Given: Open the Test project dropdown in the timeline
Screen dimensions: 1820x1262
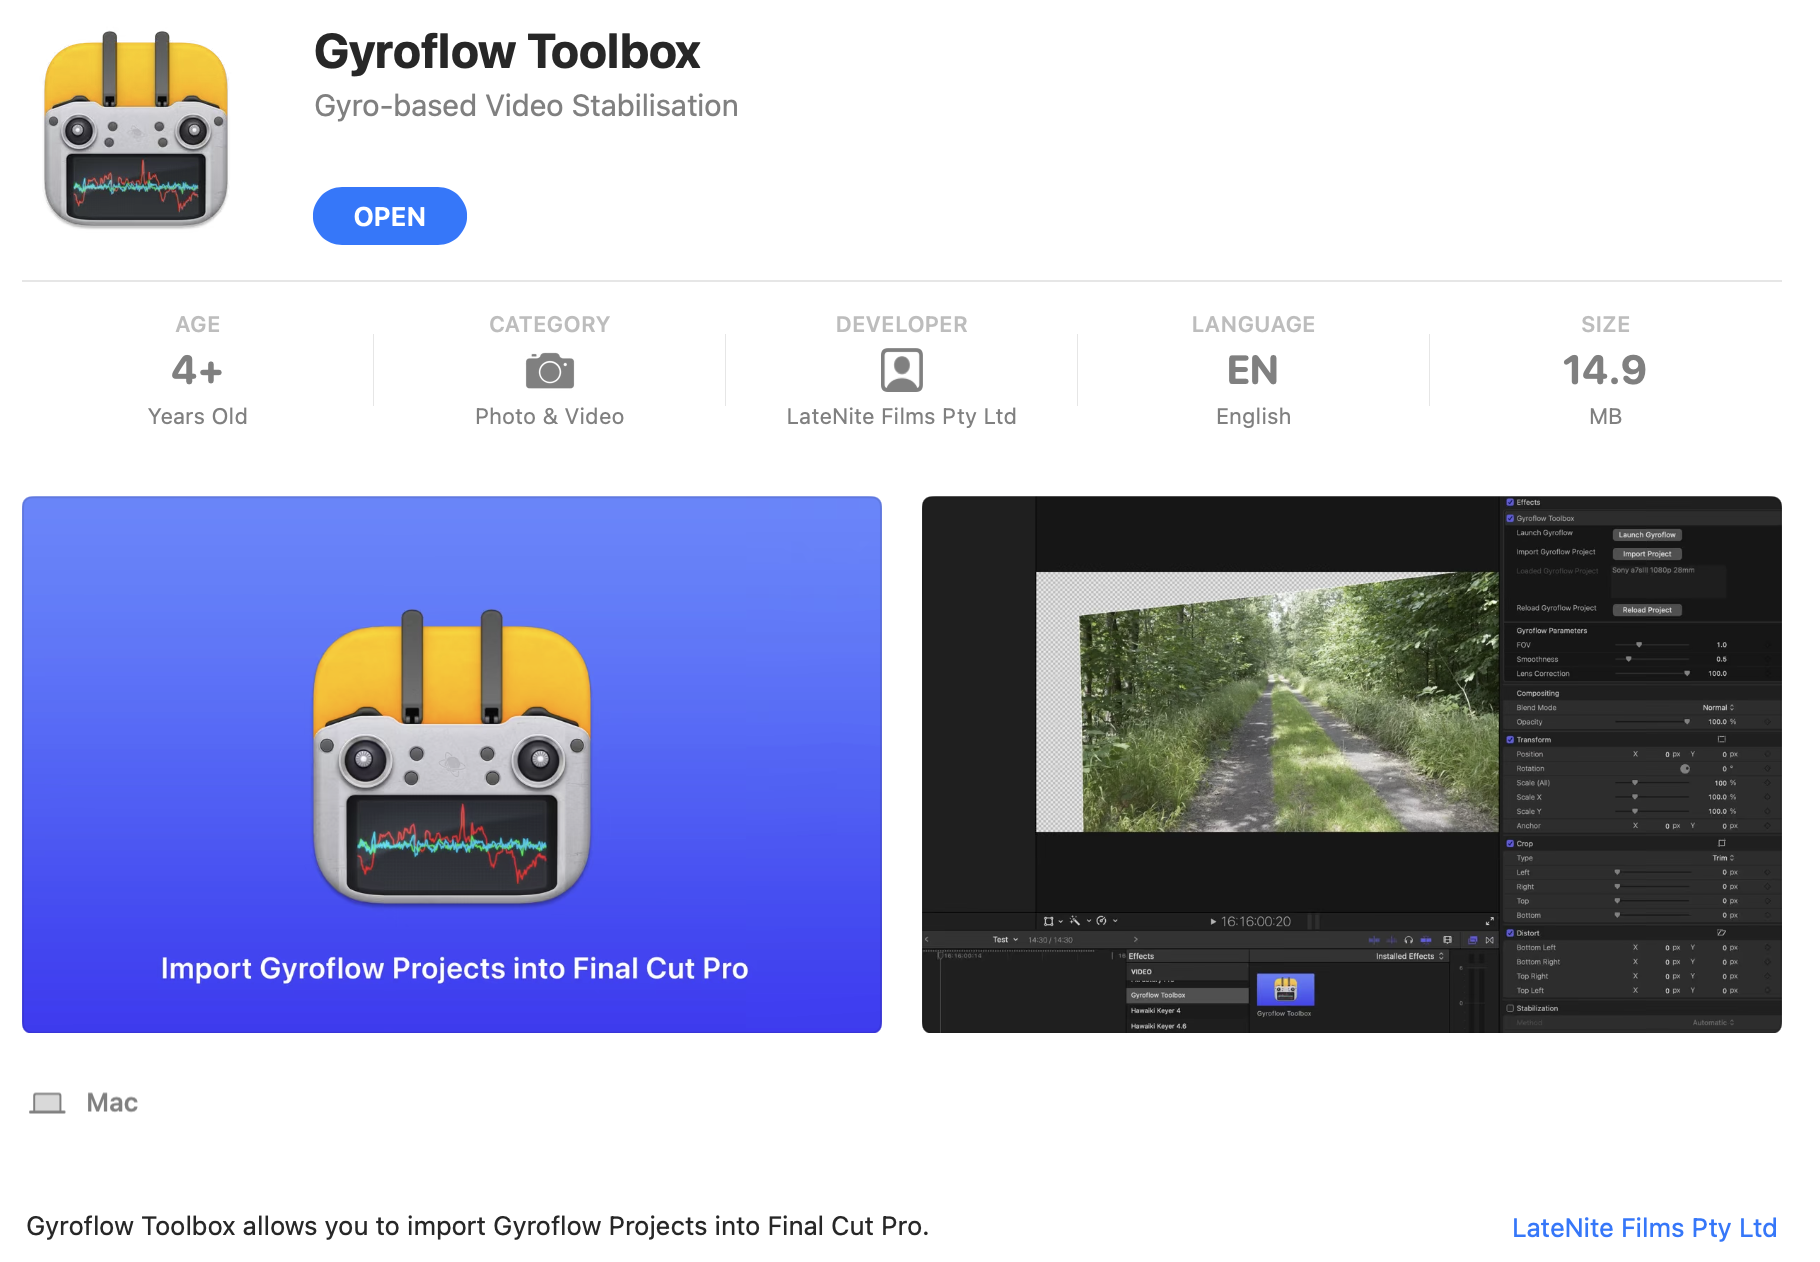Looking at the screenshot, I should point(1005,940).
